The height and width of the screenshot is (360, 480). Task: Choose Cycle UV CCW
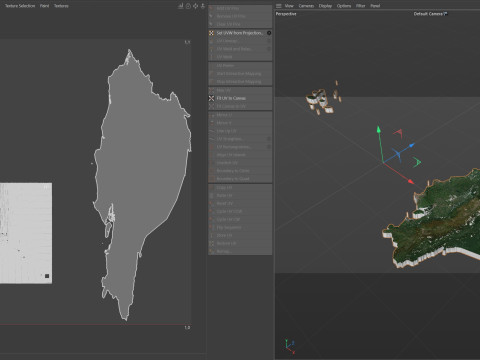pos(240,211)
